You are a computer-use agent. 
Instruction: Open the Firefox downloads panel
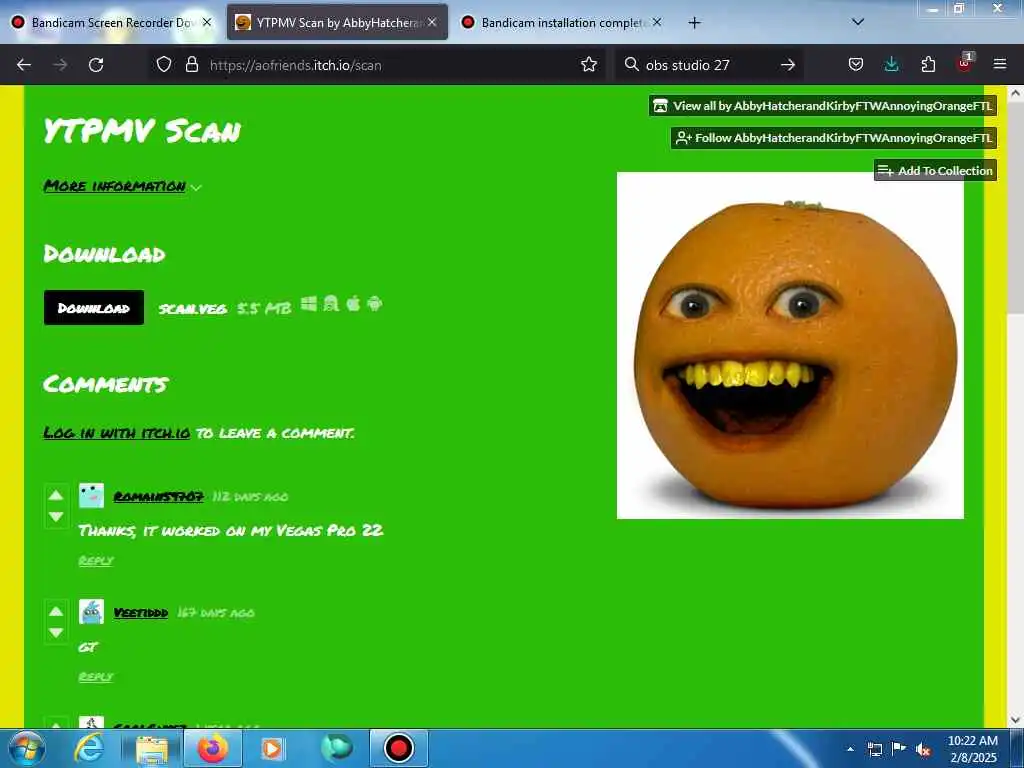[x=891, y=65]
